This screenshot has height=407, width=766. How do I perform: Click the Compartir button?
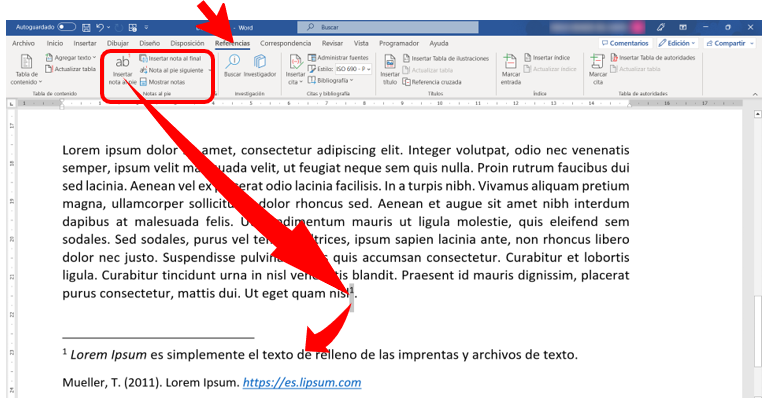(730, 43)
